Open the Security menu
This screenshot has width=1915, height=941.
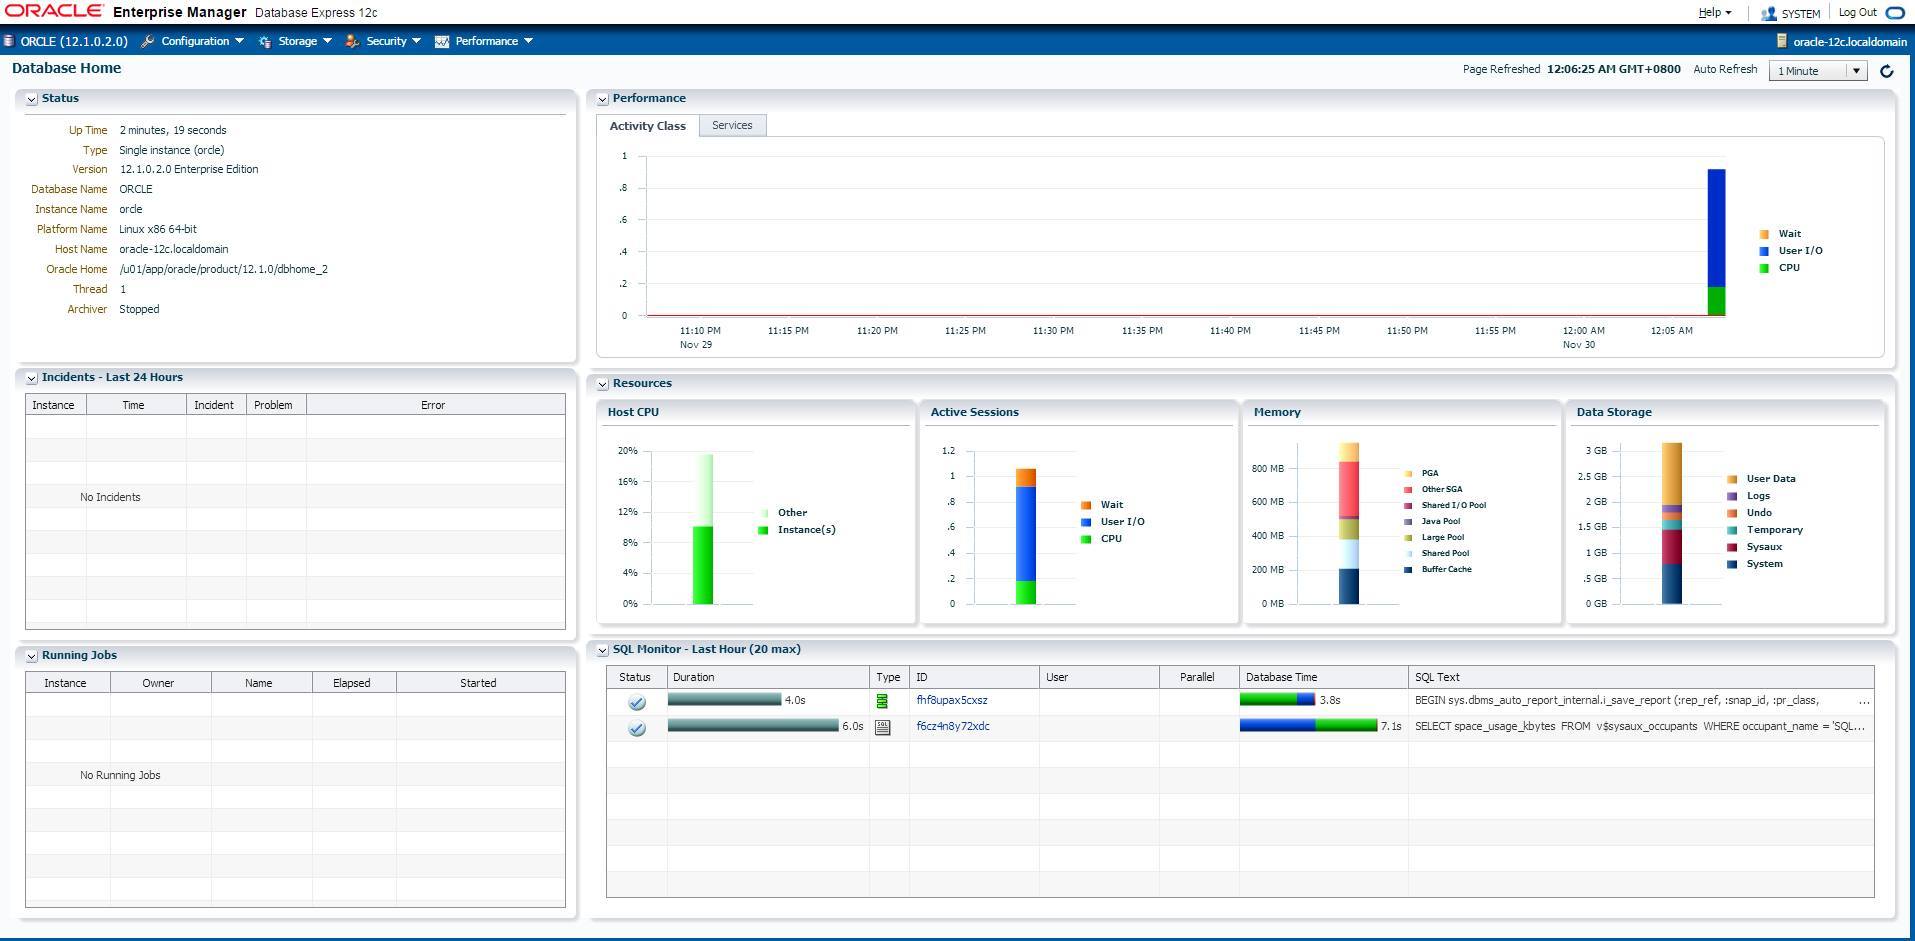[394, 41]
